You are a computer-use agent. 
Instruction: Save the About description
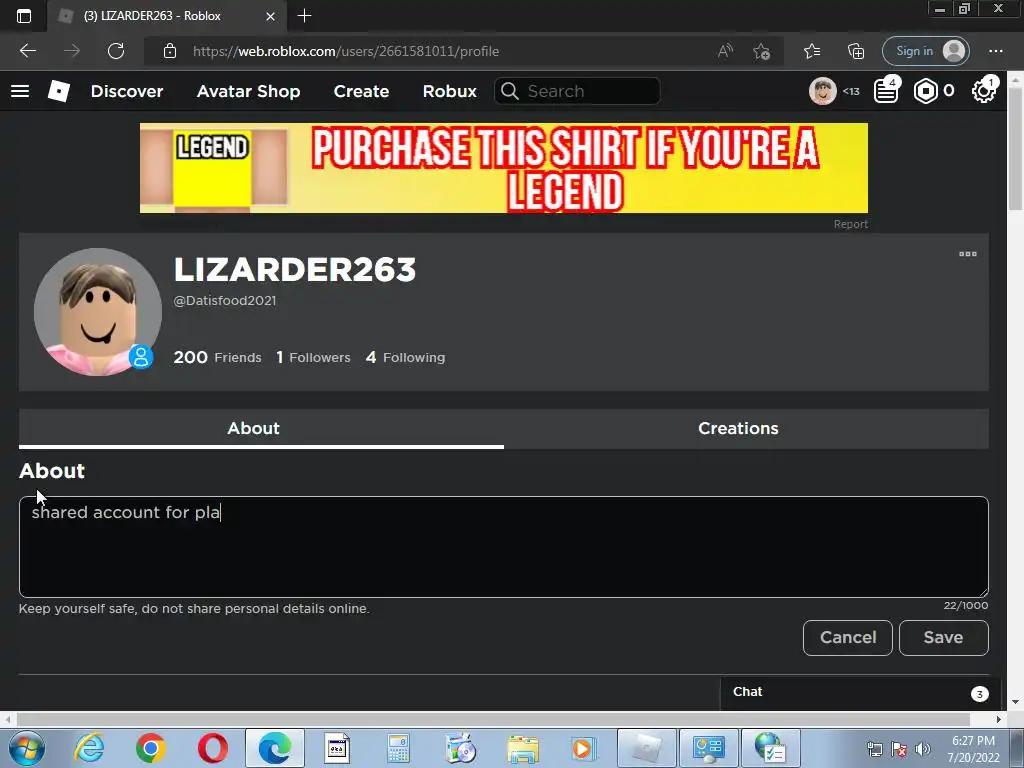pyautogui.click(x=944, y=637)
